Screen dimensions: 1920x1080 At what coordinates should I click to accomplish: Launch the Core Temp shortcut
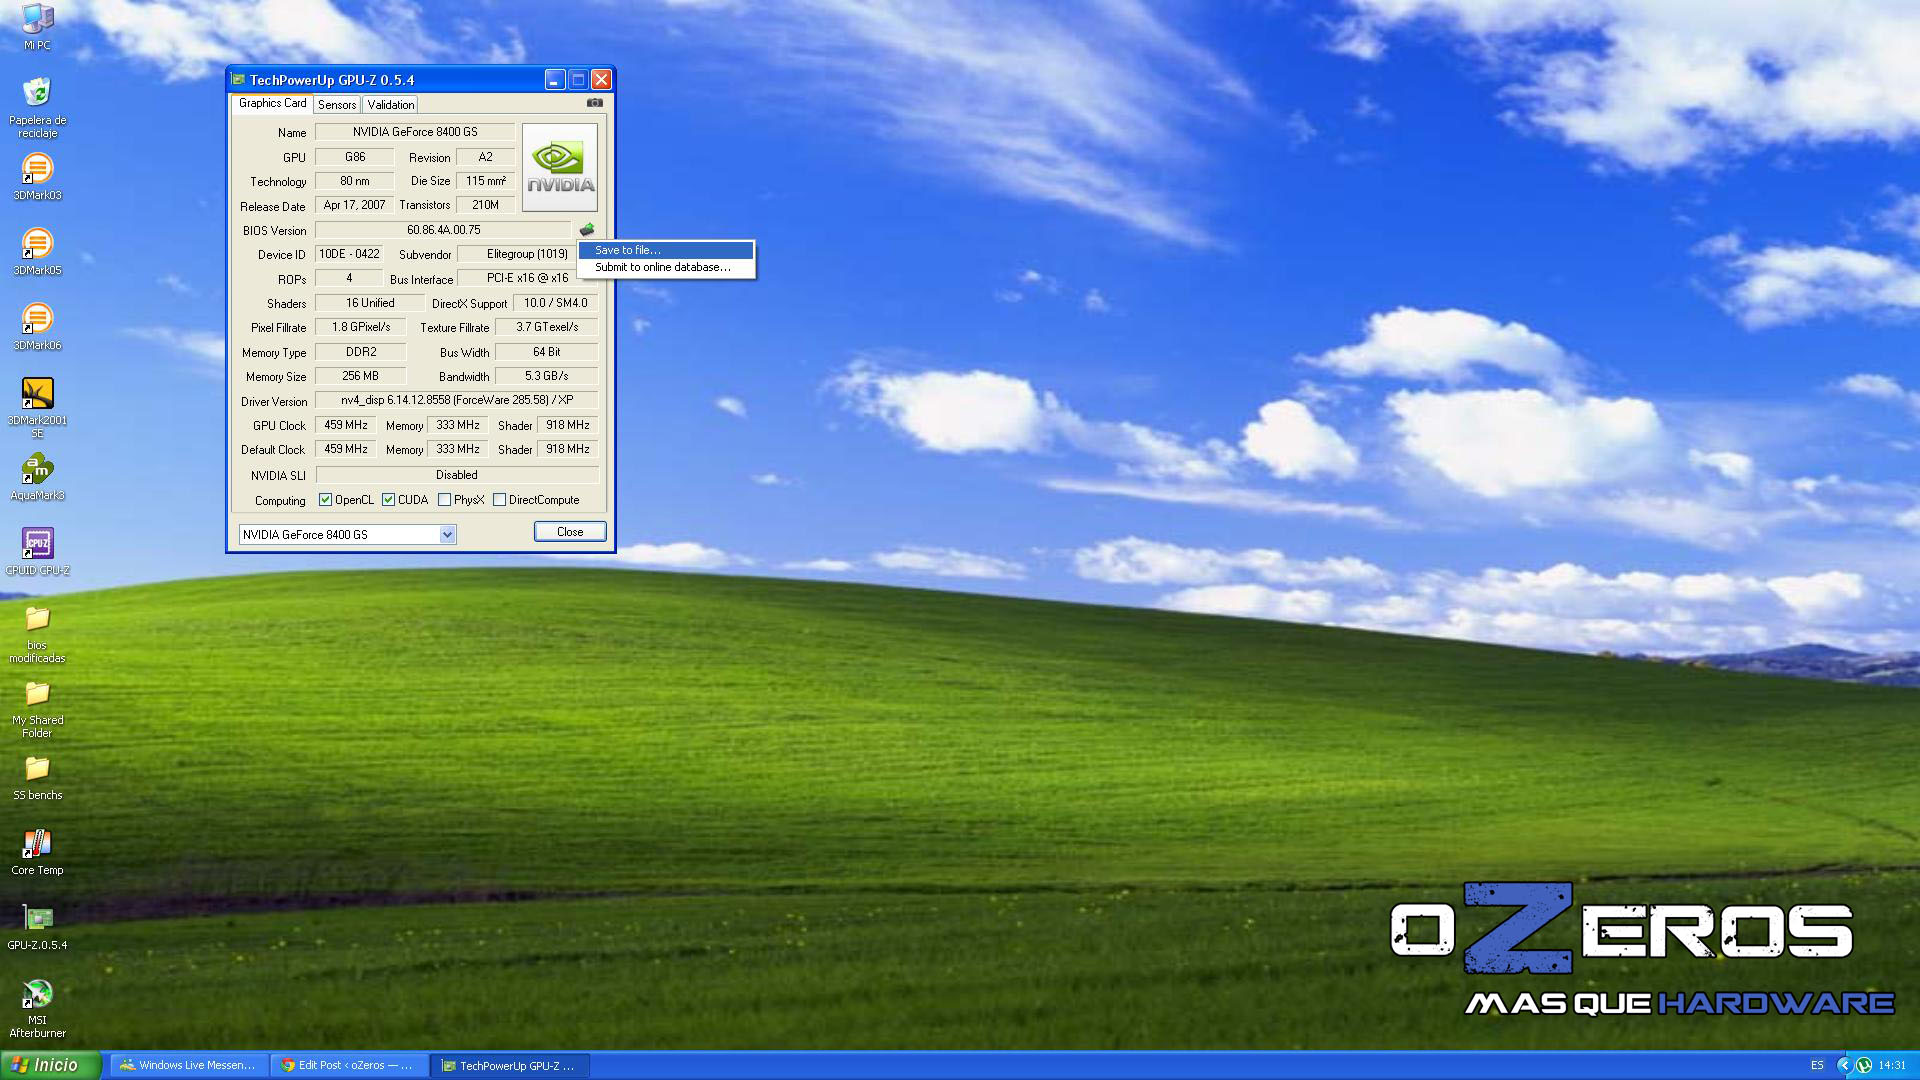[x=37, y=852]
